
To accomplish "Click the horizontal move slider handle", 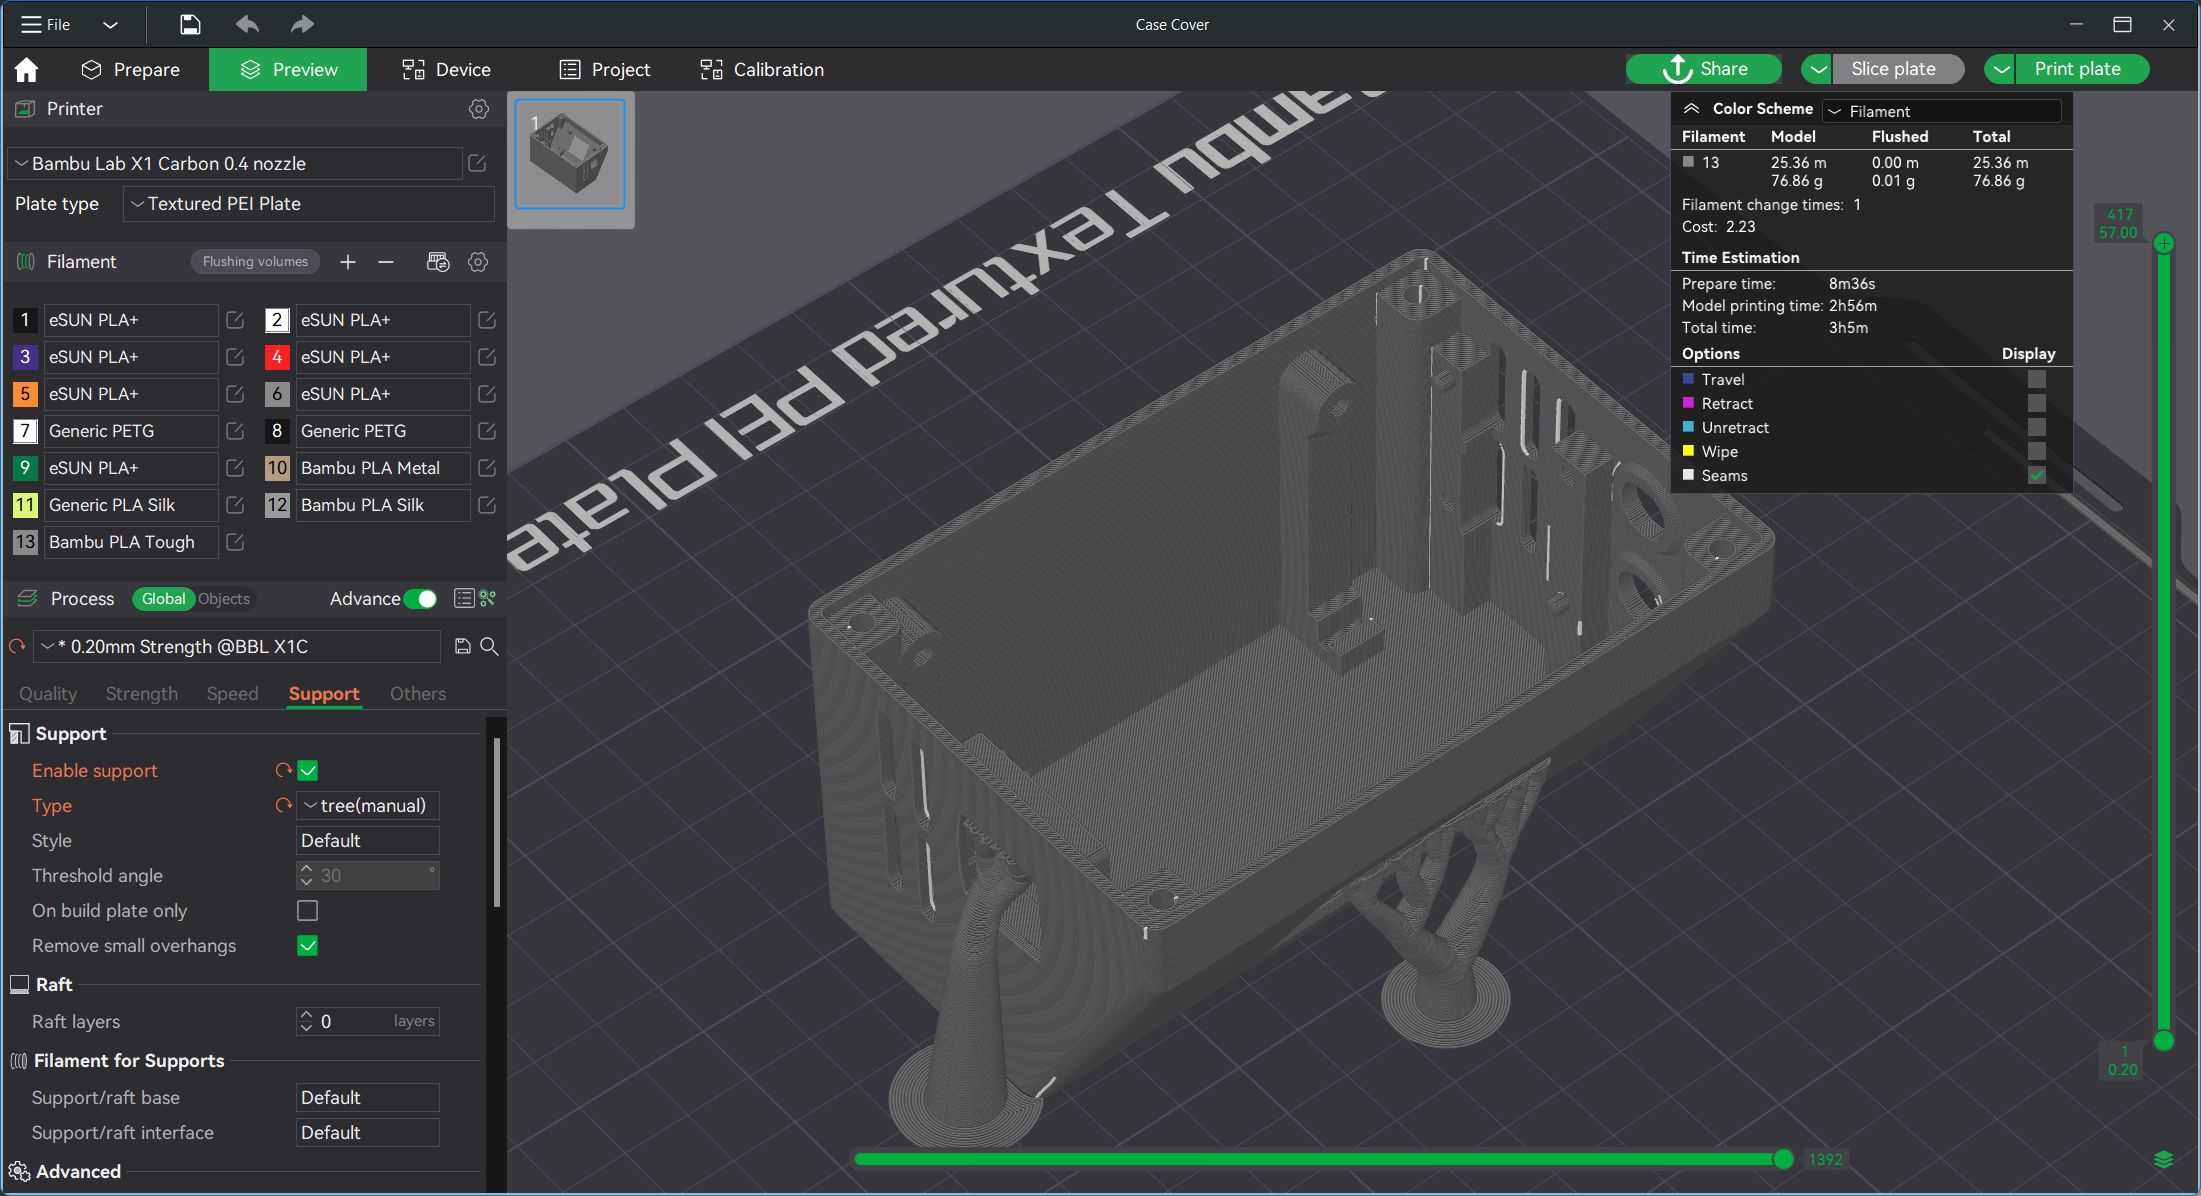I will 1783,1159.
